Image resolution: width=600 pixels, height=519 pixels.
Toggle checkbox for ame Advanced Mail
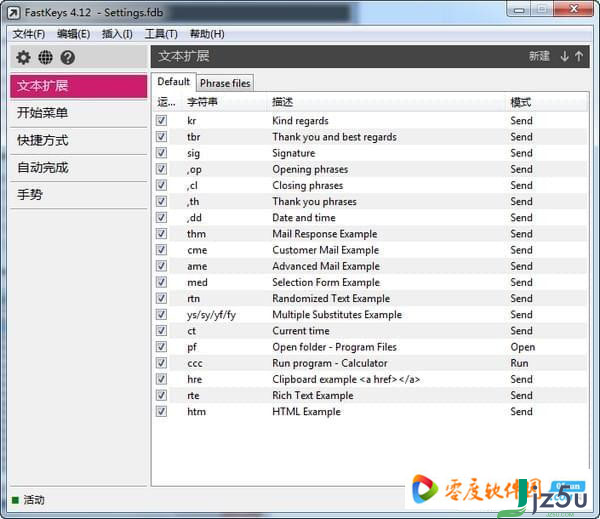[161, 266]
